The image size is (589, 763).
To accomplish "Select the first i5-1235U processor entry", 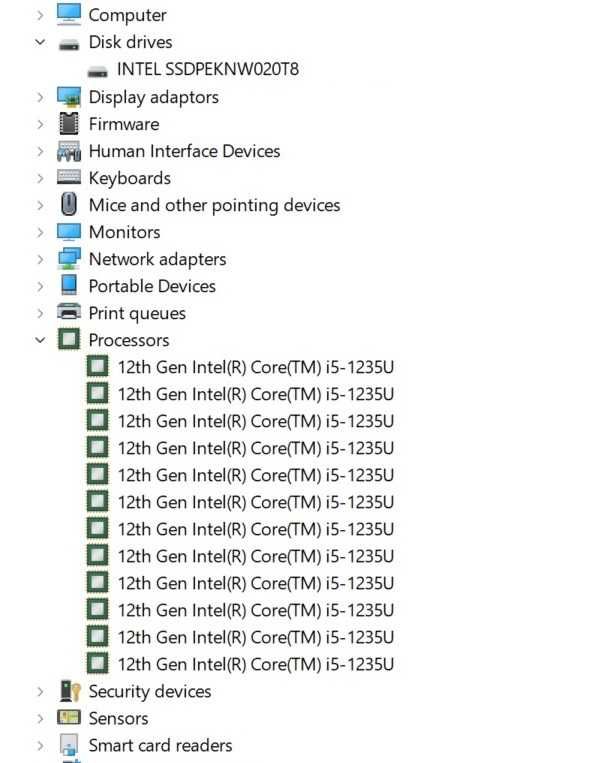I will click(x=256, y=367).
